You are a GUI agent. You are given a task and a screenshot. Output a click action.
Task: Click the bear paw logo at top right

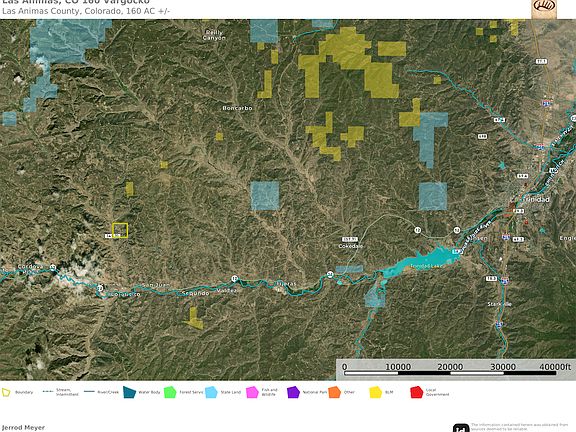[544, 8]
